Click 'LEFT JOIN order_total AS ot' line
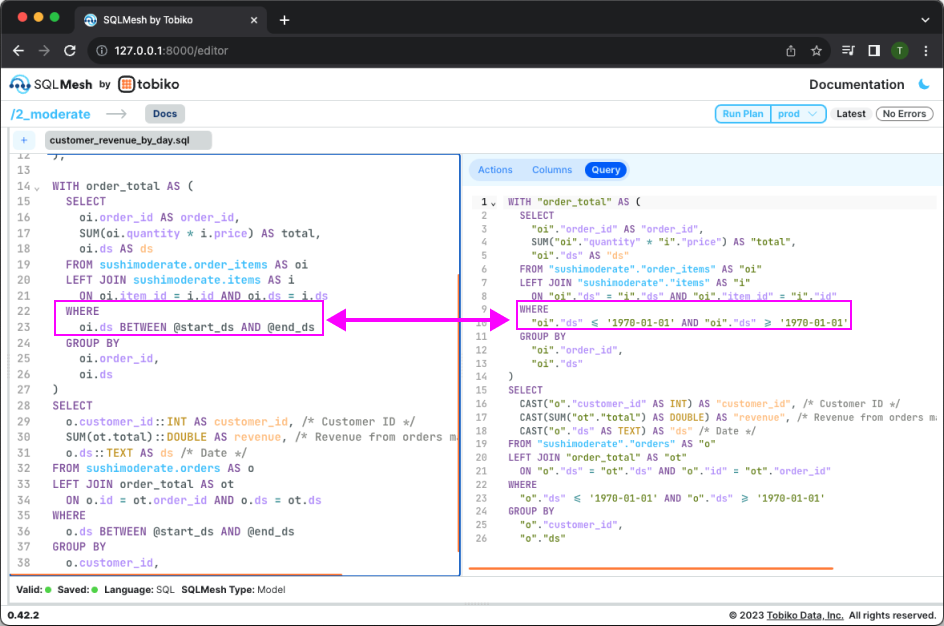The height and width of the screenshot is (626, 944). [143, 484]
